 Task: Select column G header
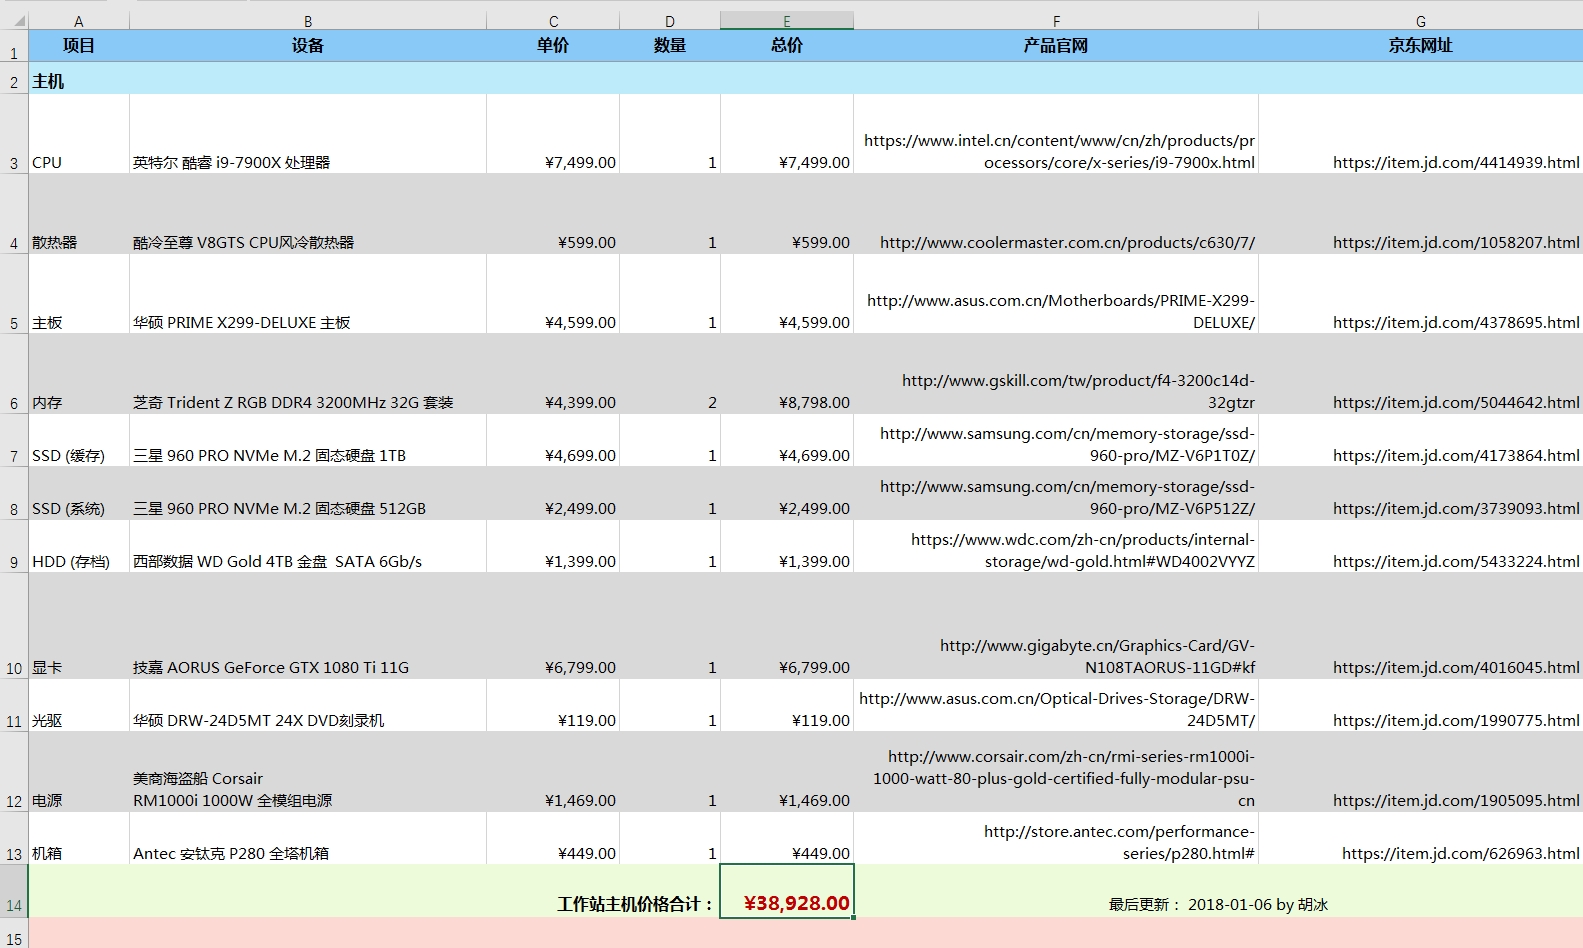pyautogui.click(x=1419, y=21)
